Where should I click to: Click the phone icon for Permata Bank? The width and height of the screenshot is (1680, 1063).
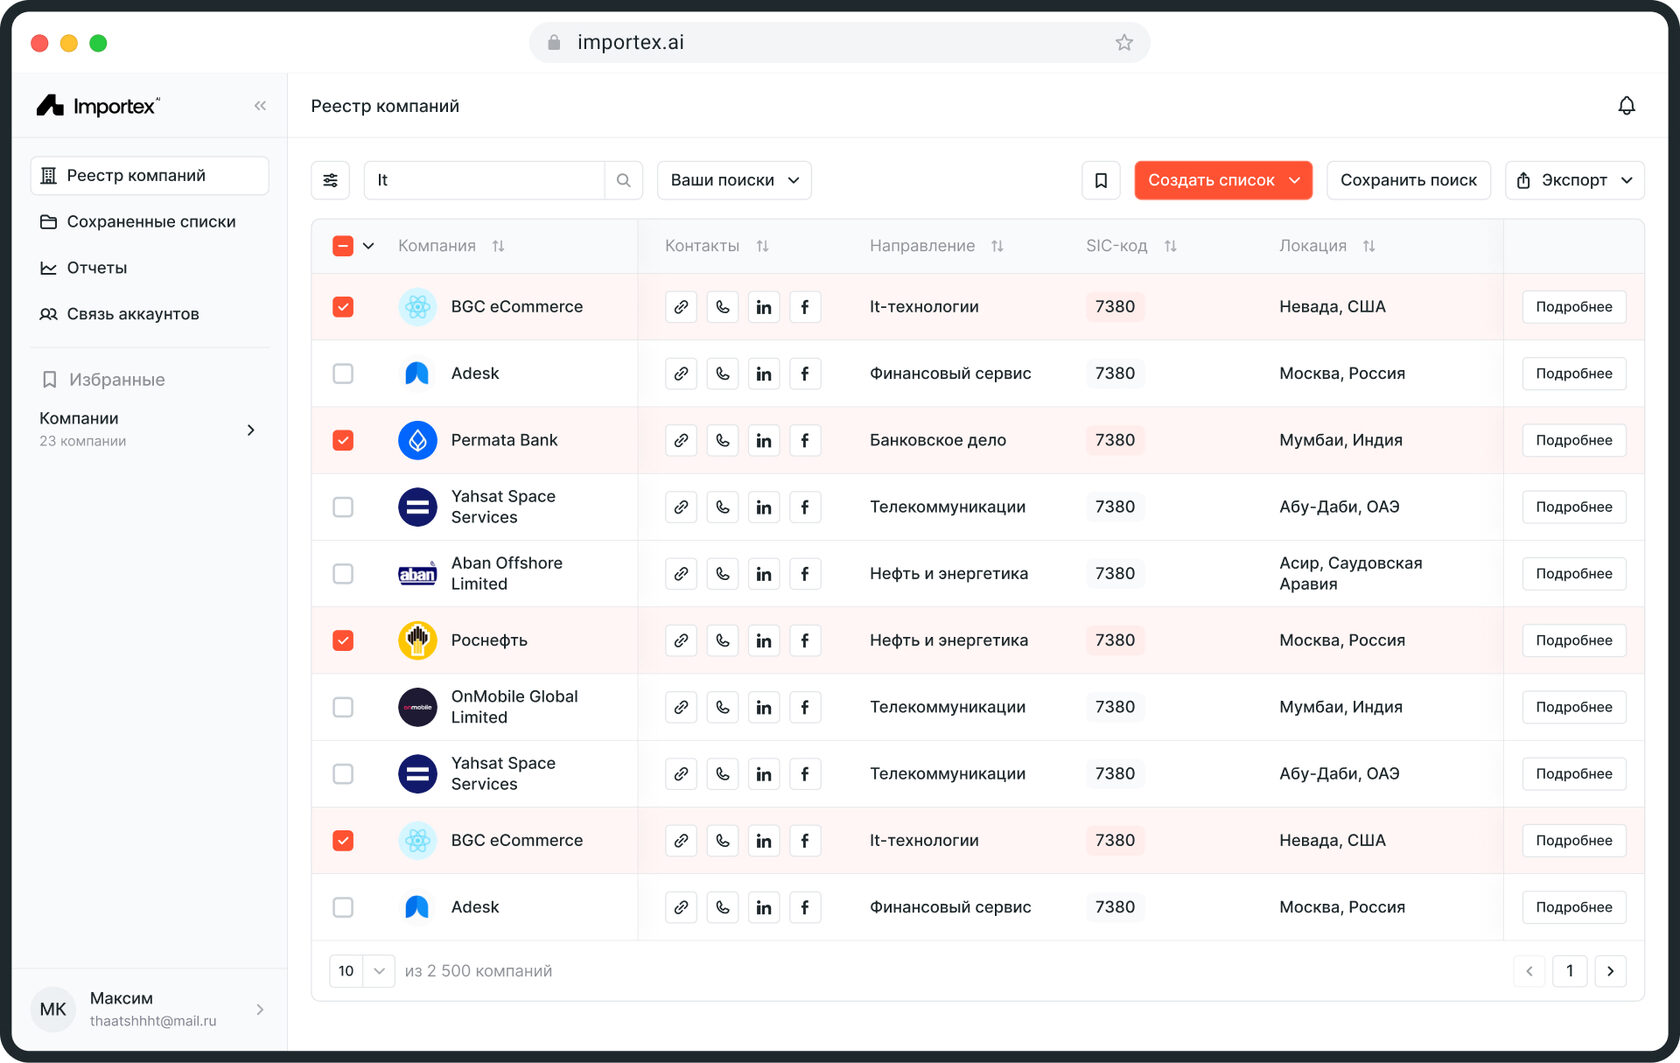coord(722,440)
